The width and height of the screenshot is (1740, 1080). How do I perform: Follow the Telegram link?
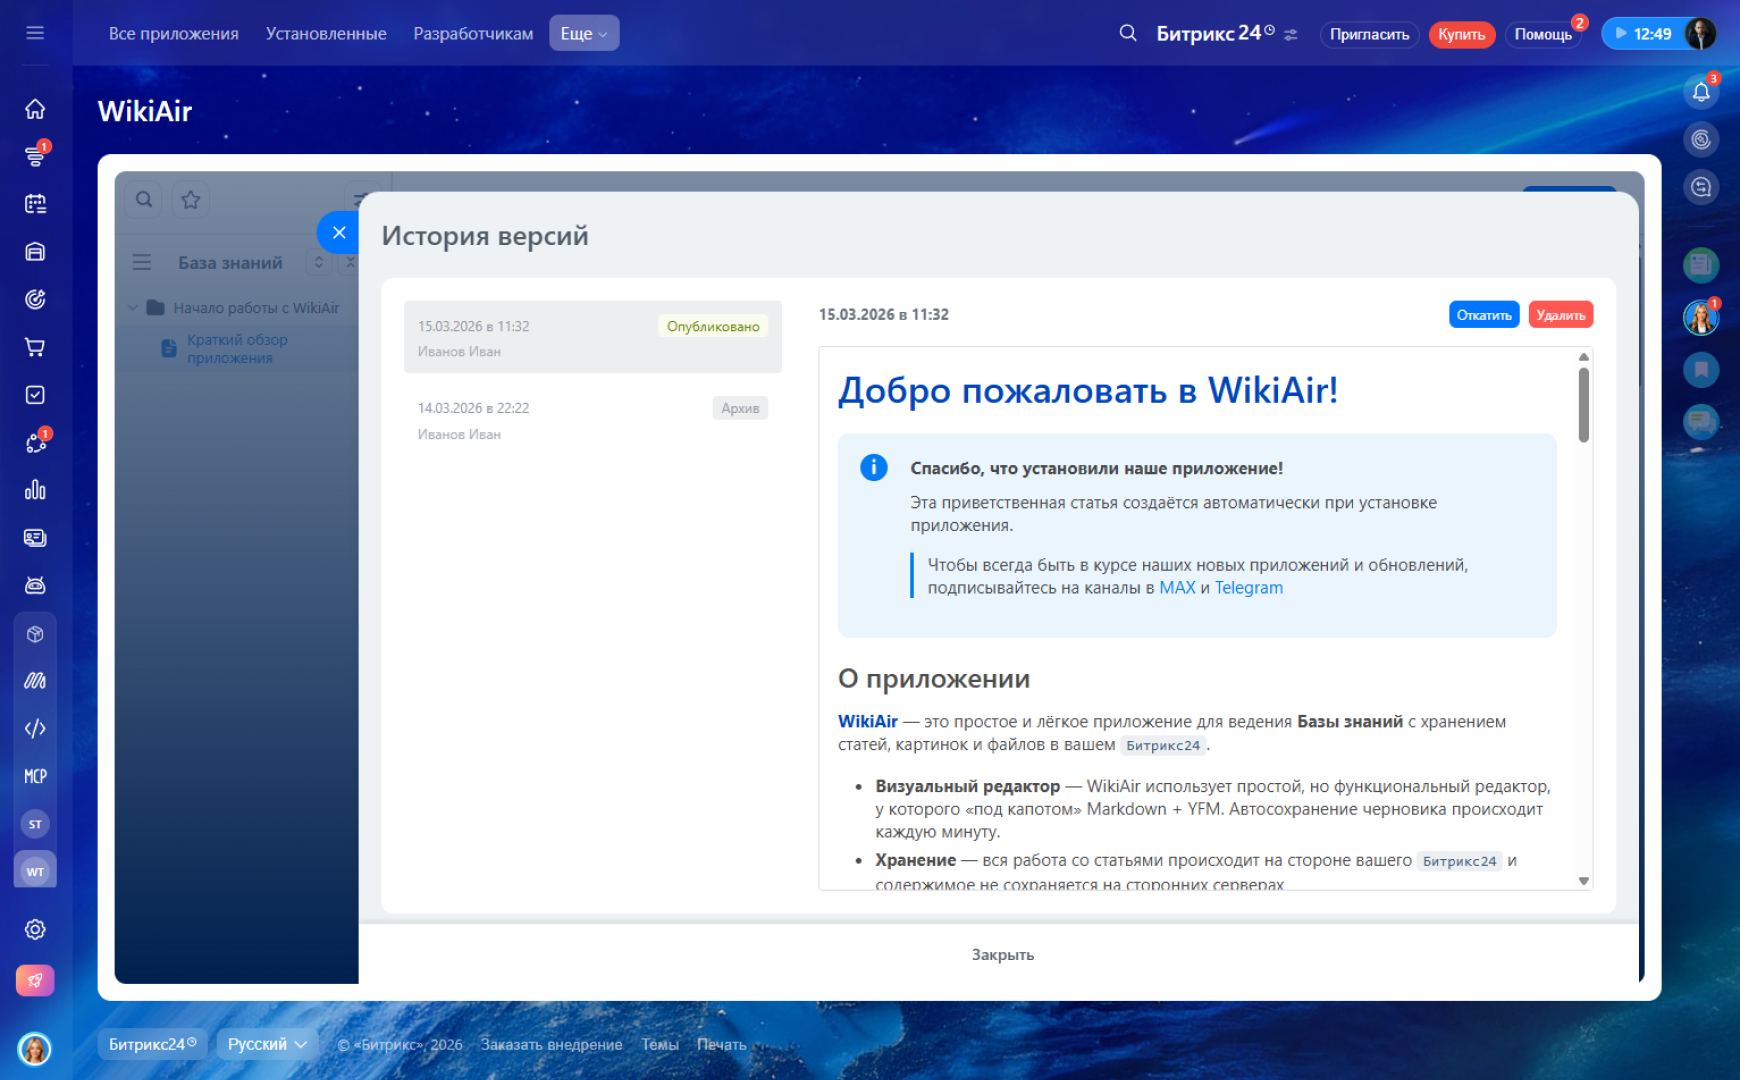(1249, 588)
